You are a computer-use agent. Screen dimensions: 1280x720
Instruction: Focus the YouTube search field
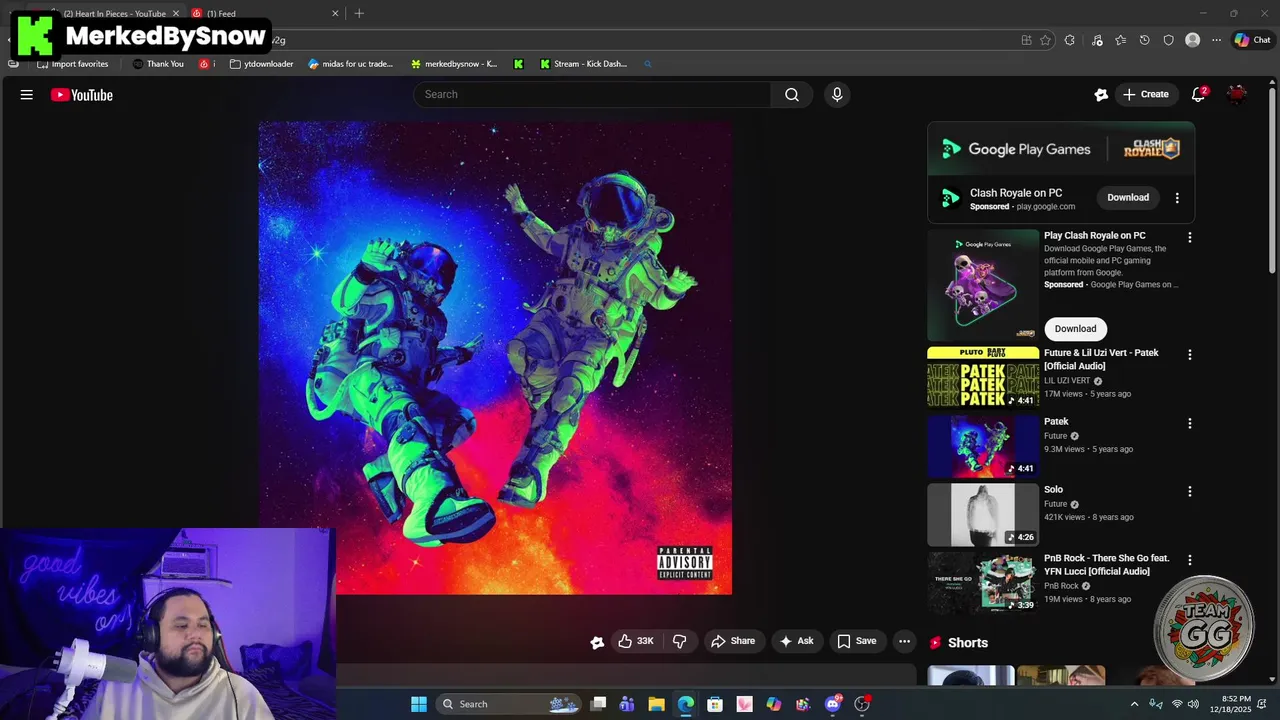pyautogui.click(x=592, y=95)
